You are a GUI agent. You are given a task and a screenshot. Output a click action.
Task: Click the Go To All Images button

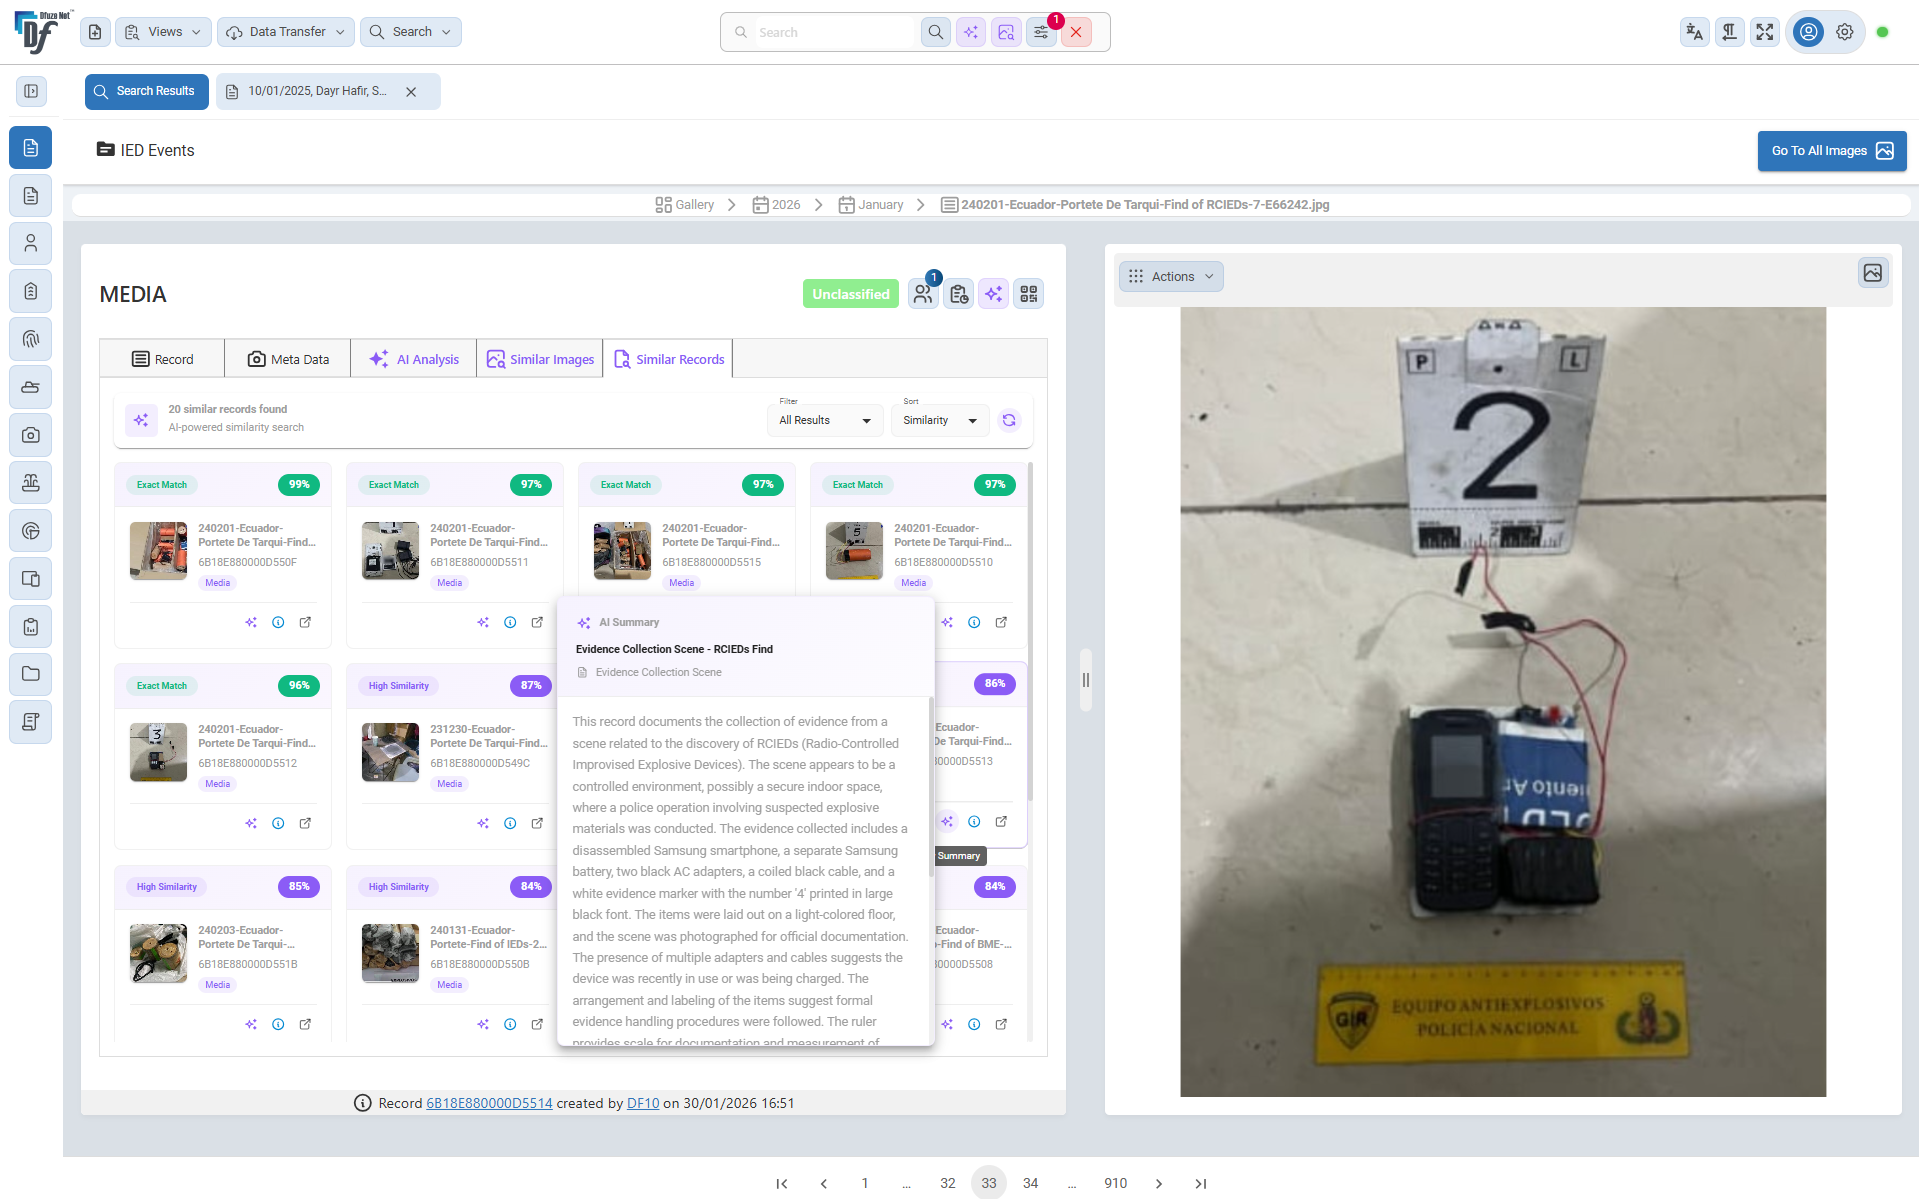tap(1831, 150)
